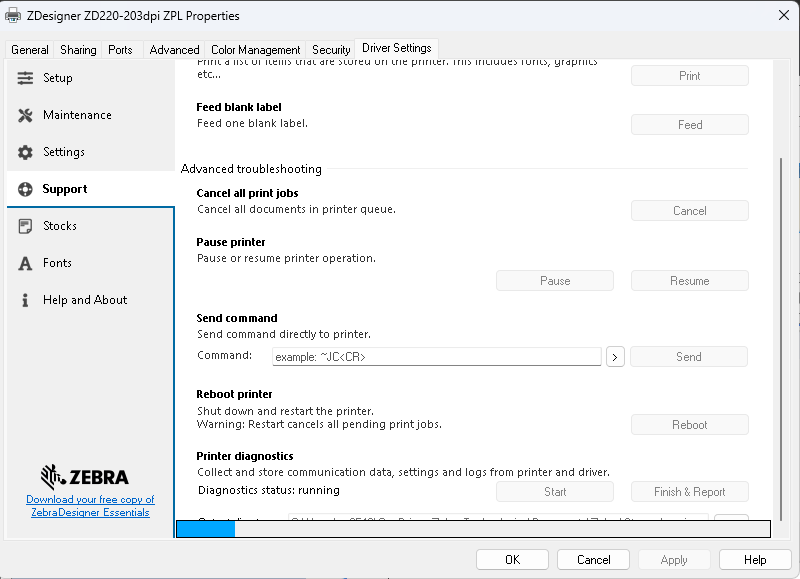Switch to the Color Management tab
The height and width of the screenshot is (579, 800).
(x=255, y=48)
